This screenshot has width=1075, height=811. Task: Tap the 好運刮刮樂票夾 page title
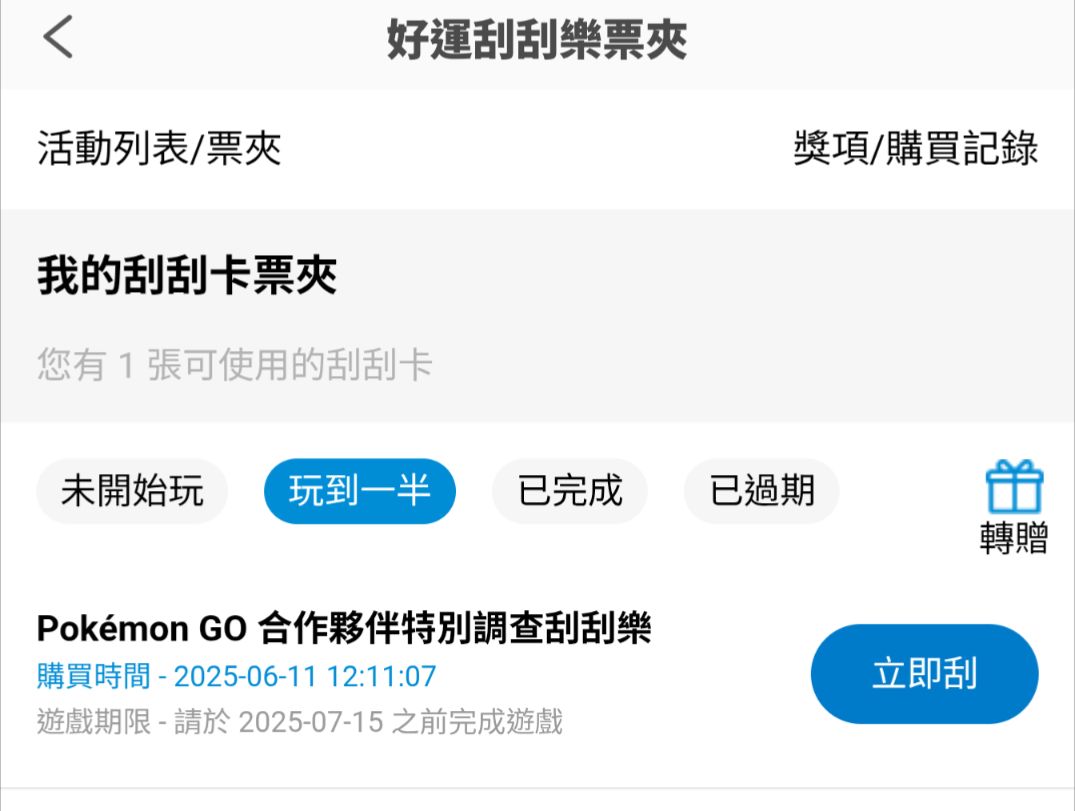pyautogui.click(x=537, y=41)
